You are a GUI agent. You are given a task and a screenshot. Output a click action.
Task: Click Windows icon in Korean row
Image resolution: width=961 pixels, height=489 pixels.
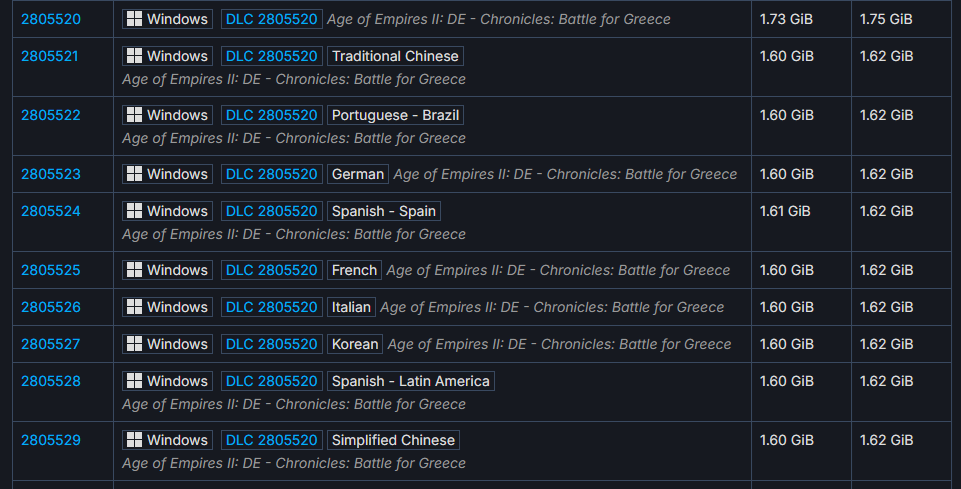(x=134, y=344)
